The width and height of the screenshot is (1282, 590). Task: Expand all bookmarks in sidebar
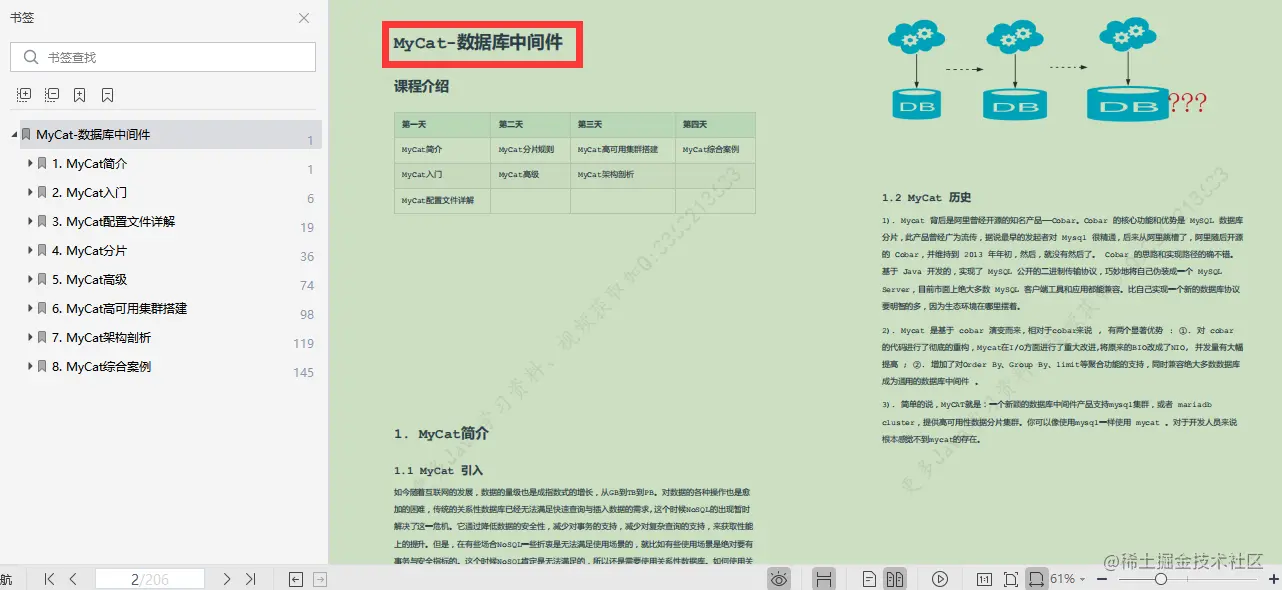[x=24, y=94]
